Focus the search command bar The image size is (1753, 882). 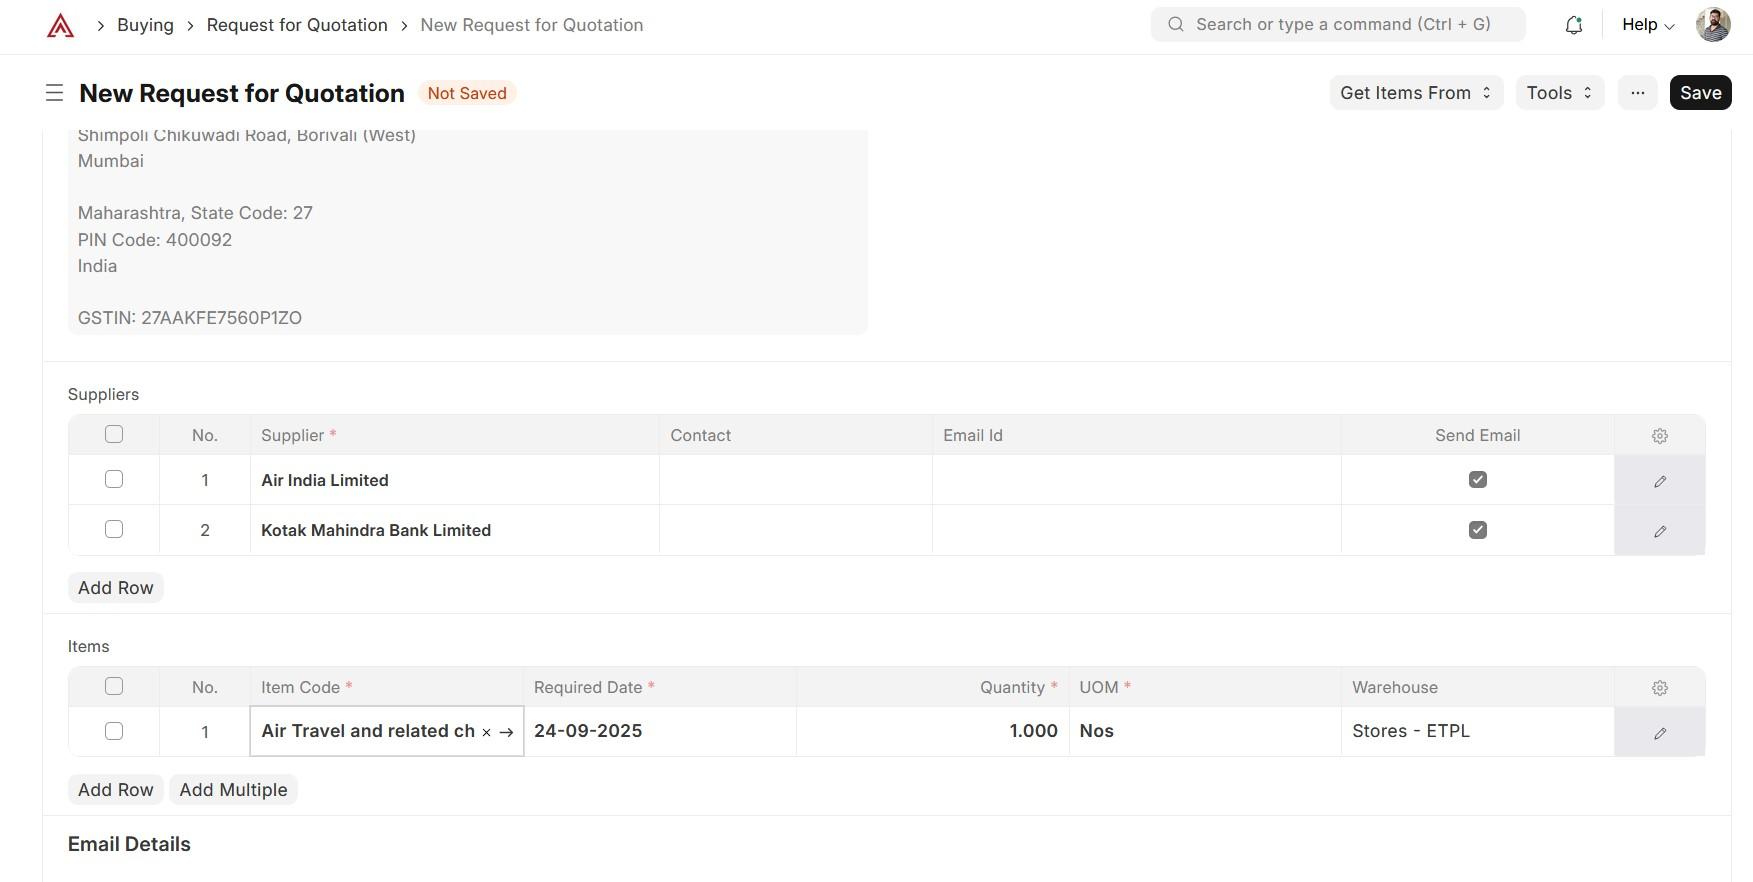pos(1338,24)
